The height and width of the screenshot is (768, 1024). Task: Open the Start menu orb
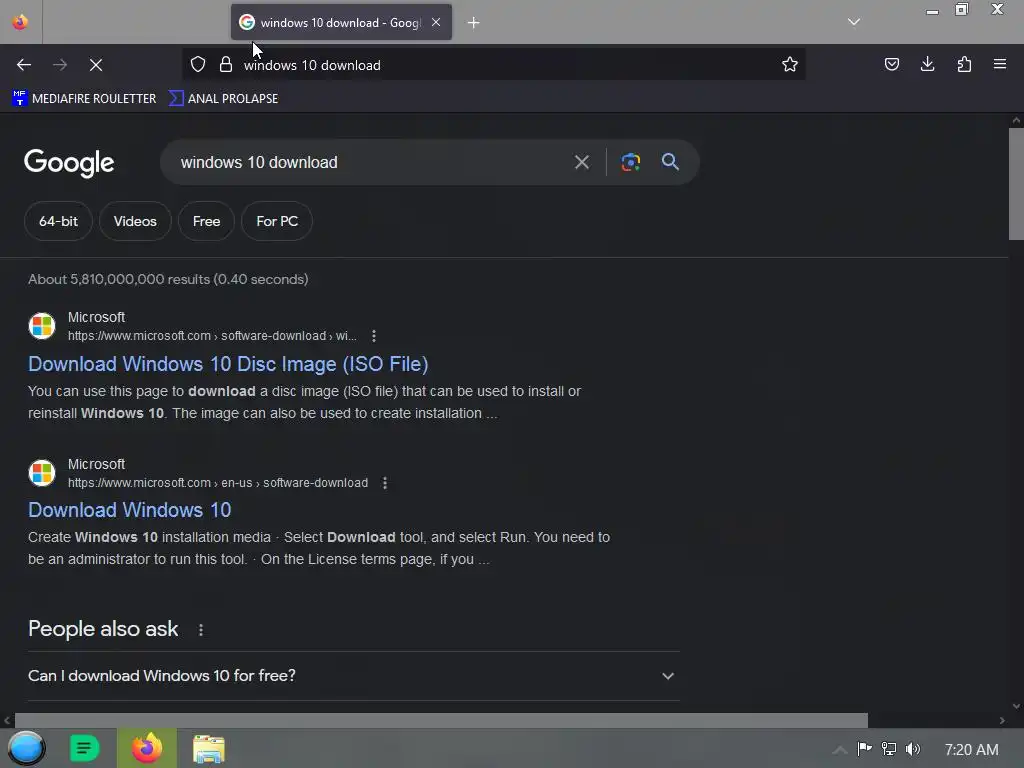tap(26, 748)
